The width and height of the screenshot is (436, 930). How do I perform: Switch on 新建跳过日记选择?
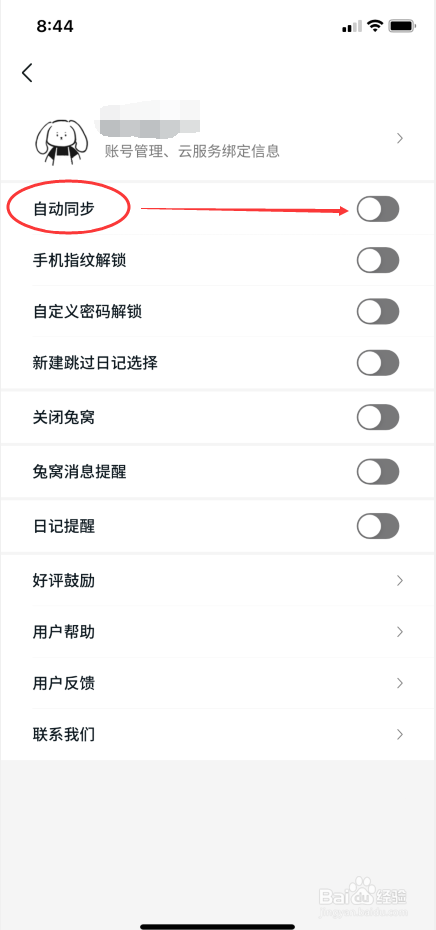pyautogui.click(x=378, y=362)
